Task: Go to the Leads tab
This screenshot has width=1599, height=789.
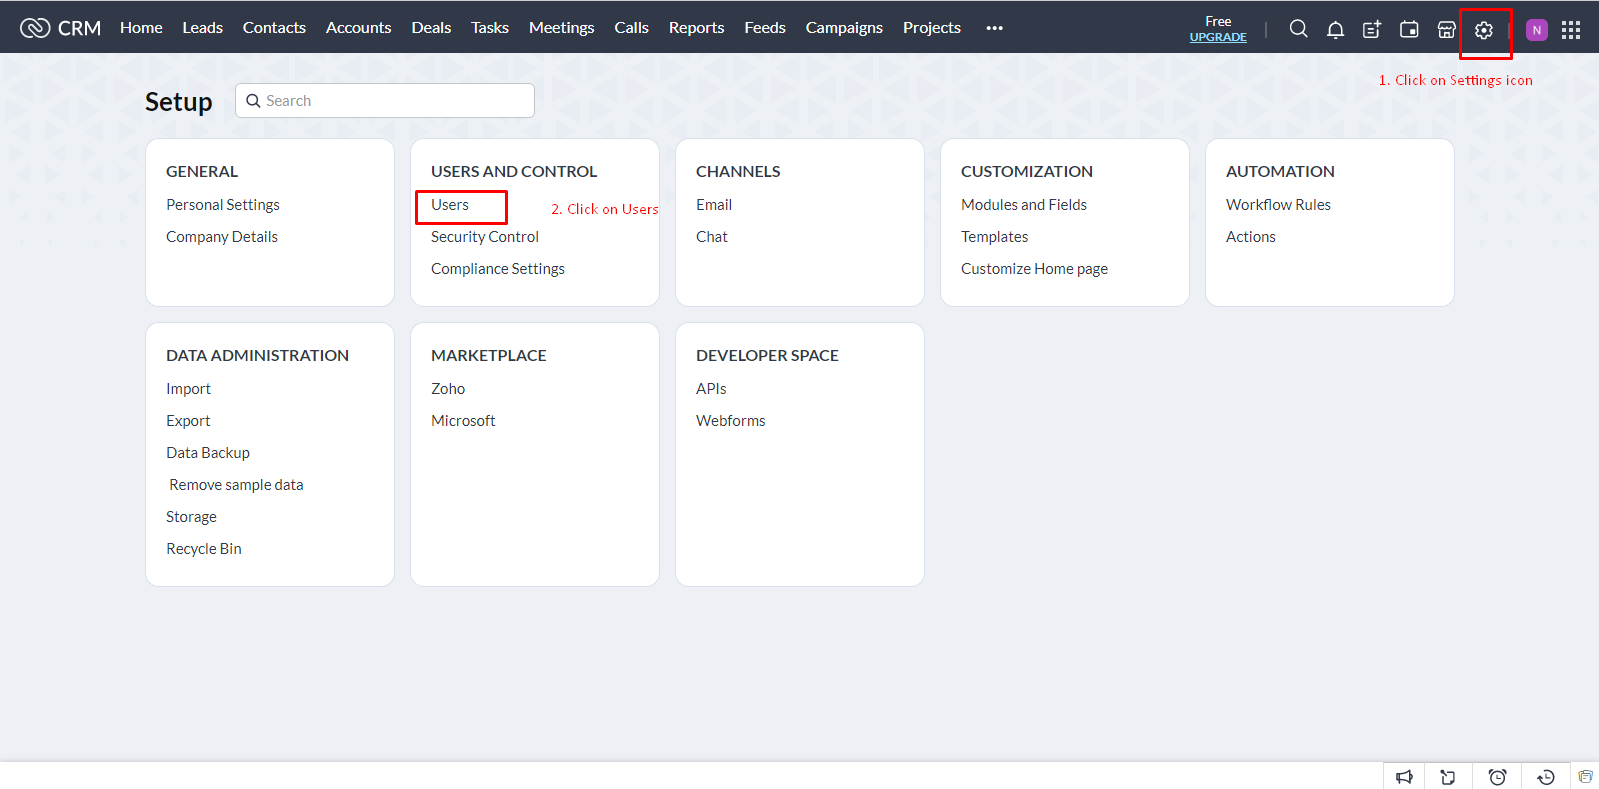Action: pos(202,28)
